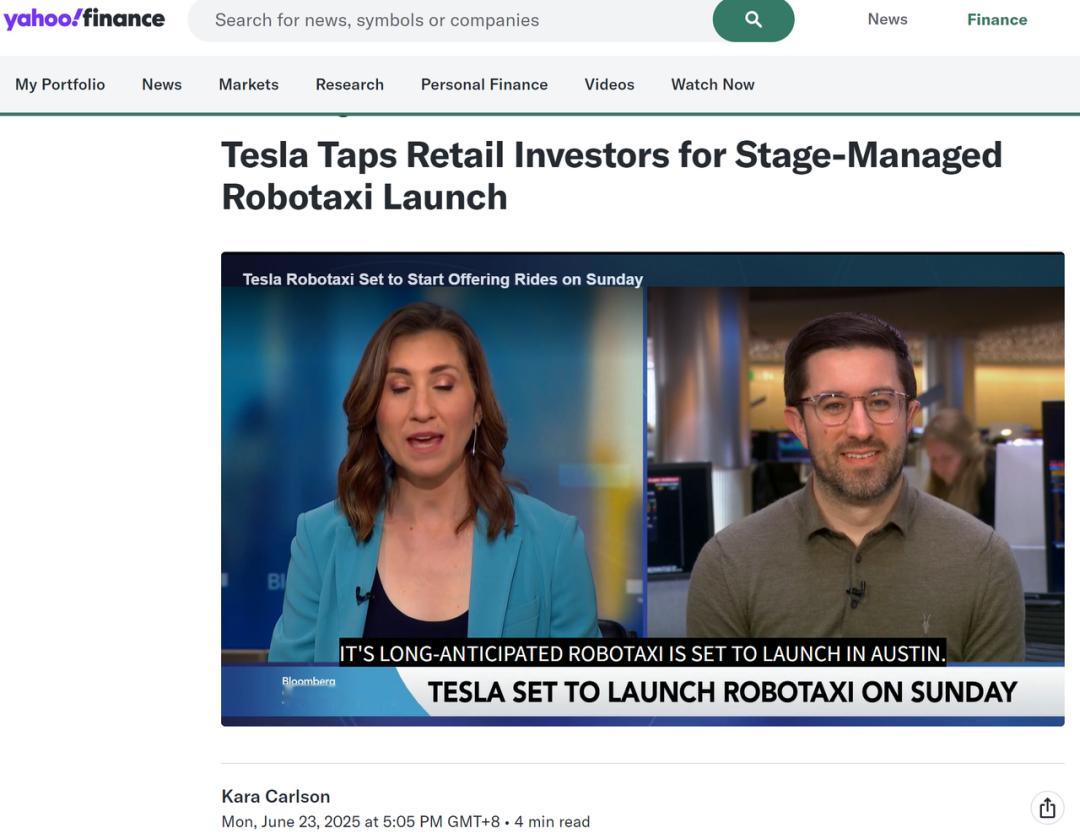The width and height of the screenshot is (1080, 839).
Task: Play the Tesla Robotaxi video
Action: 643,489
